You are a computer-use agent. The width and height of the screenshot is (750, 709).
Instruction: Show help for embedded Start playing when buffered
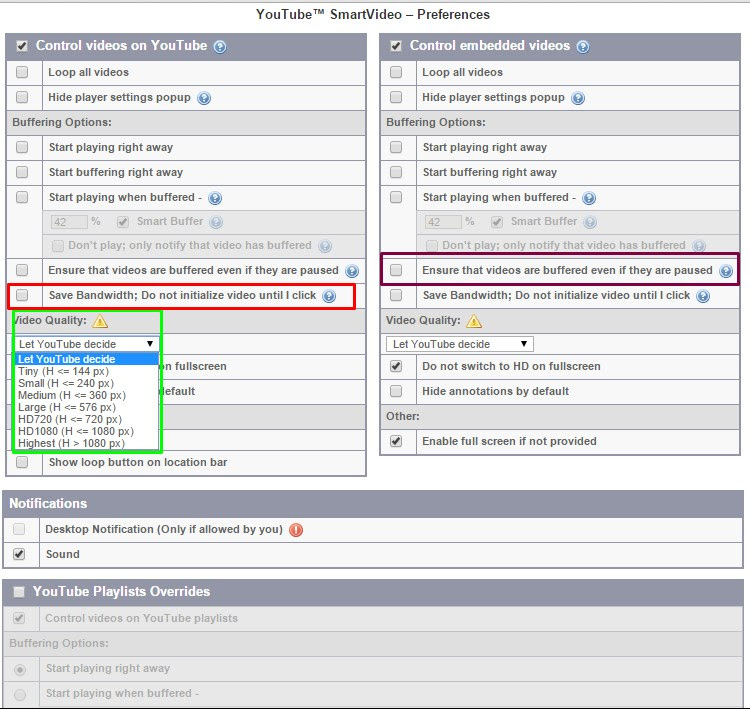tap(589, 198)
